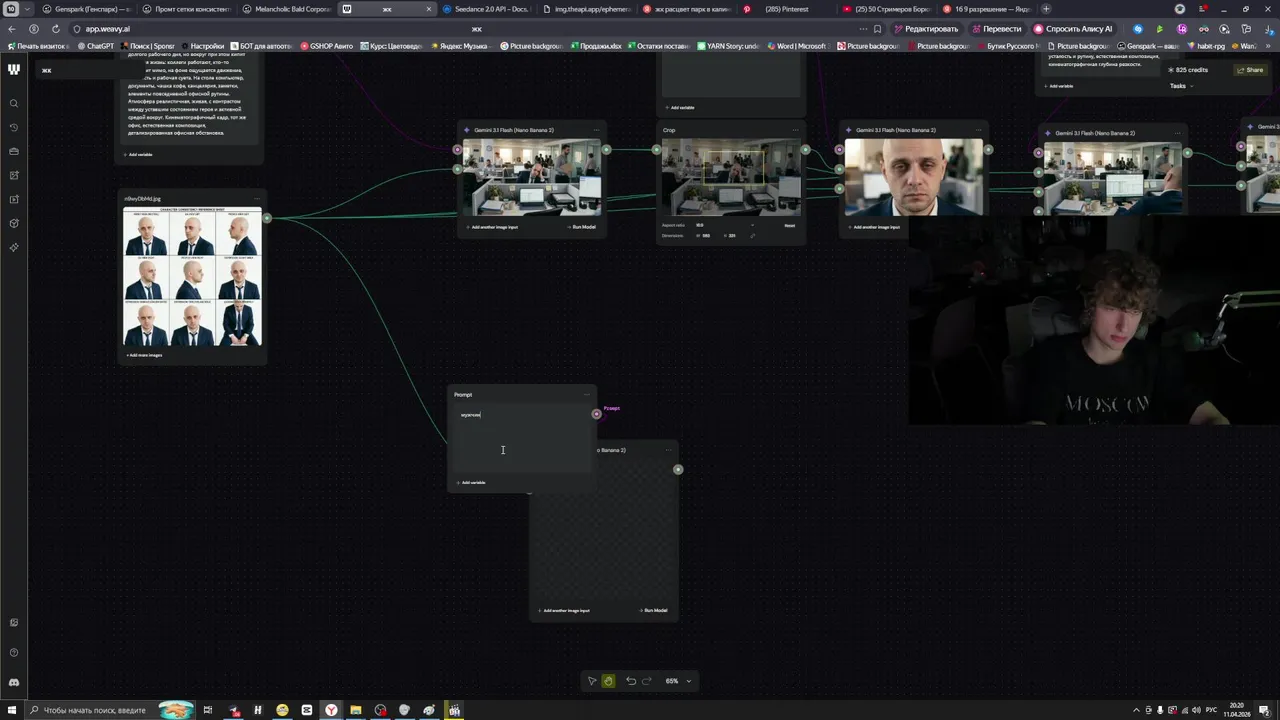
Task: Open the ChatGPT bookmark
Action: click(95, 46)
